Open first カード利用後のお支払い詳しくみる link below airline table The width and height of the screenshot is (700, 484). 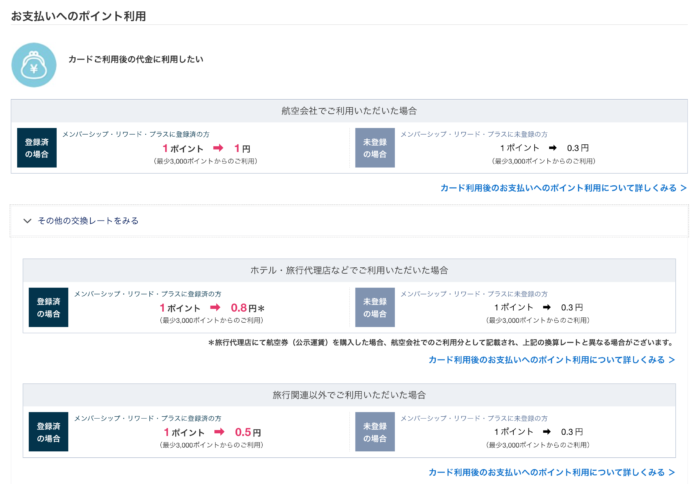[563, 188]
